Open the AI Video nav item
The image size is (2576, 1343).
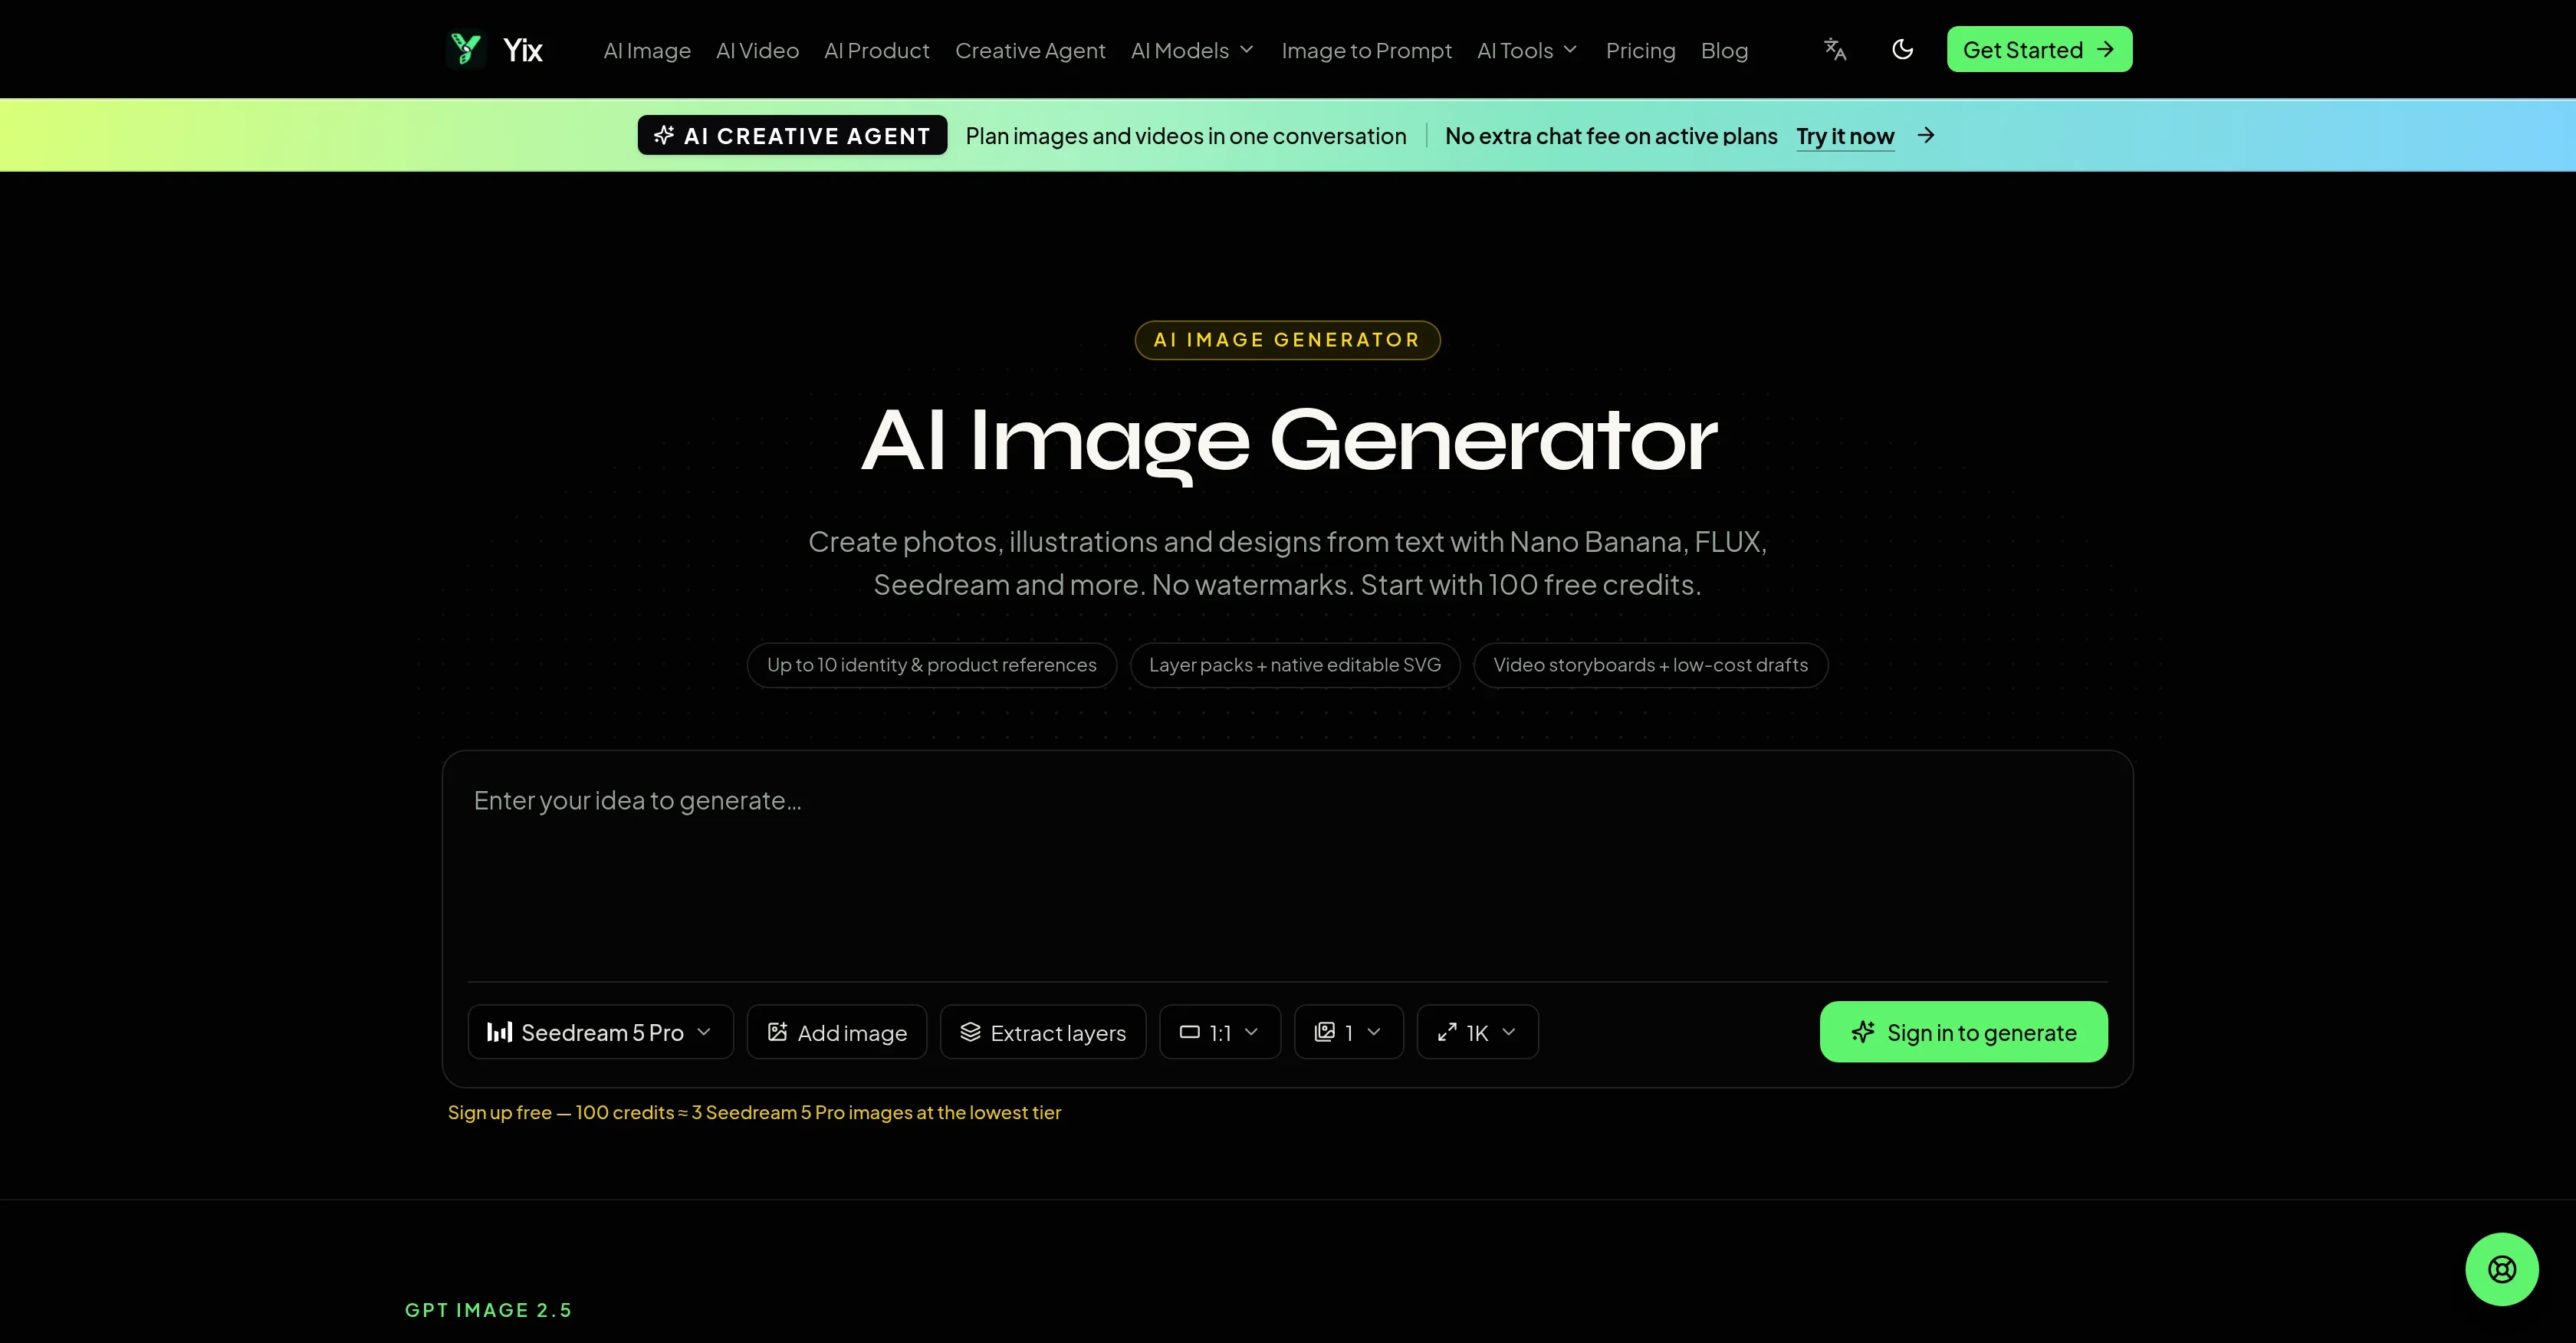tap(757, 50)
